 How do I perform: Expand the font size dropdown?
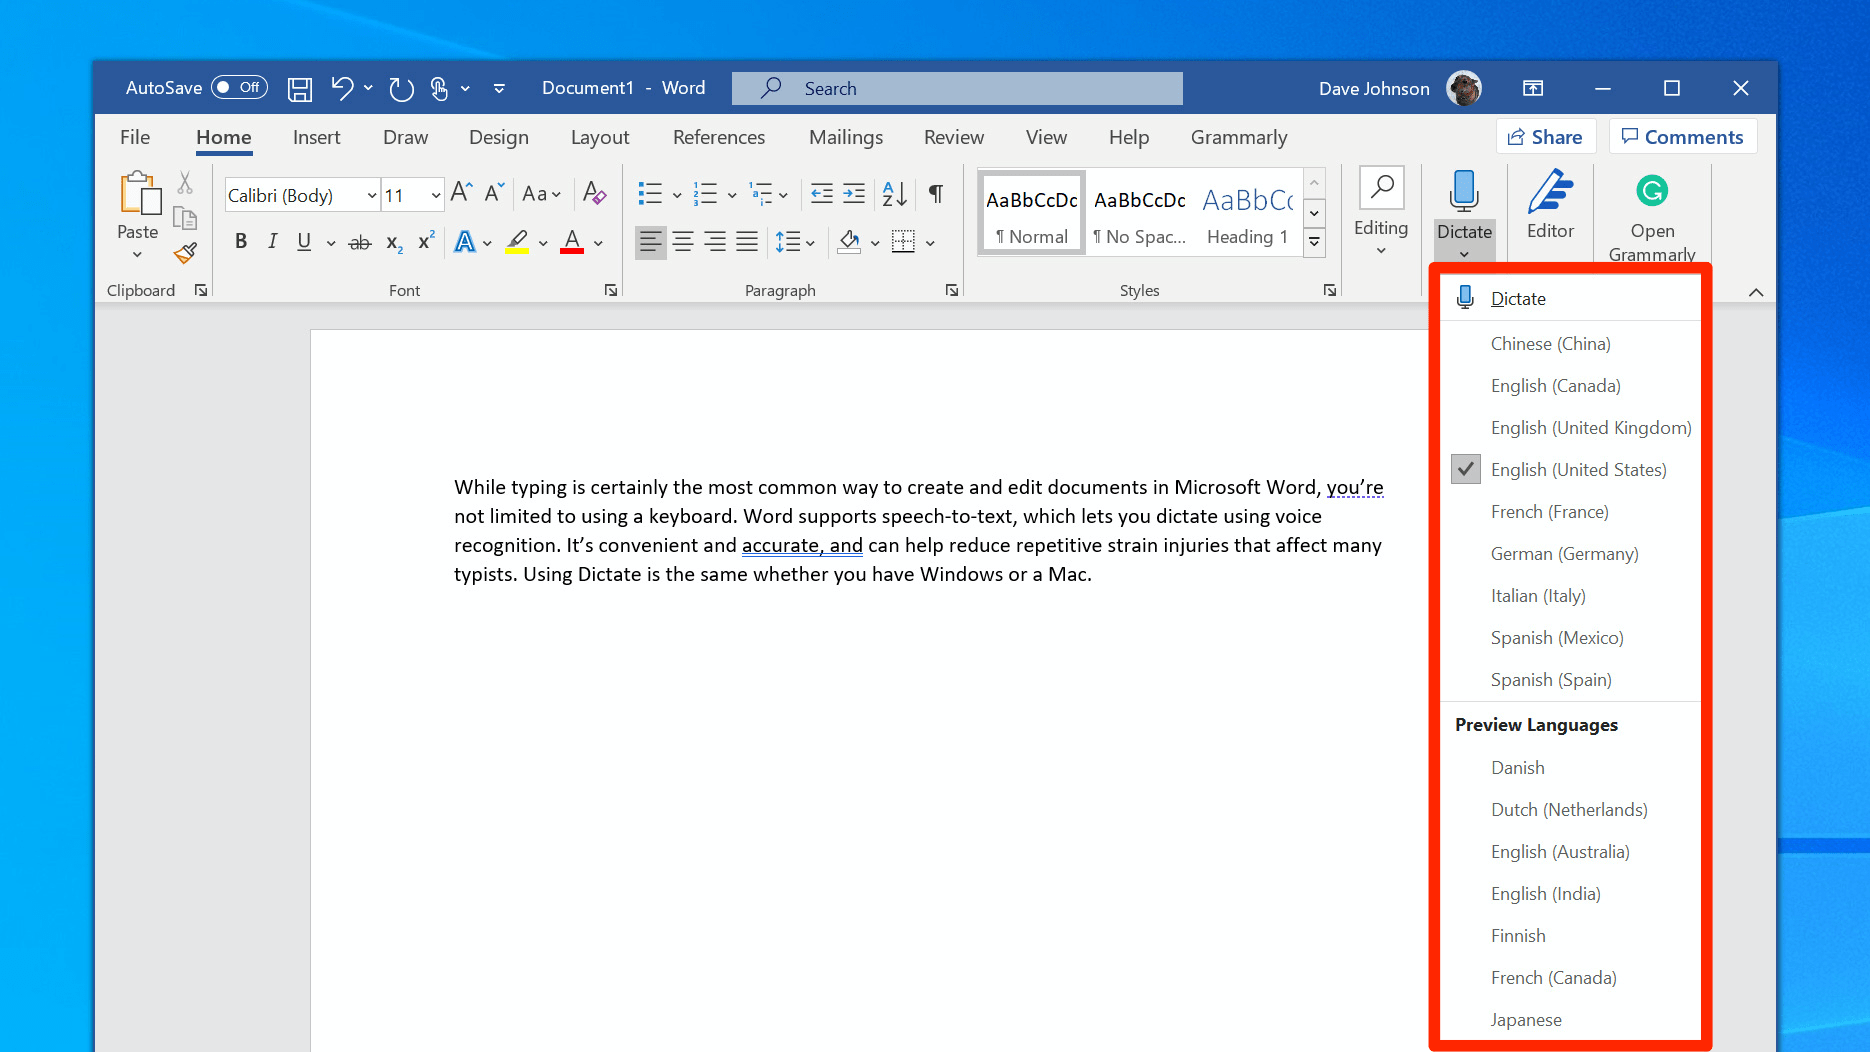coord(436,195)
